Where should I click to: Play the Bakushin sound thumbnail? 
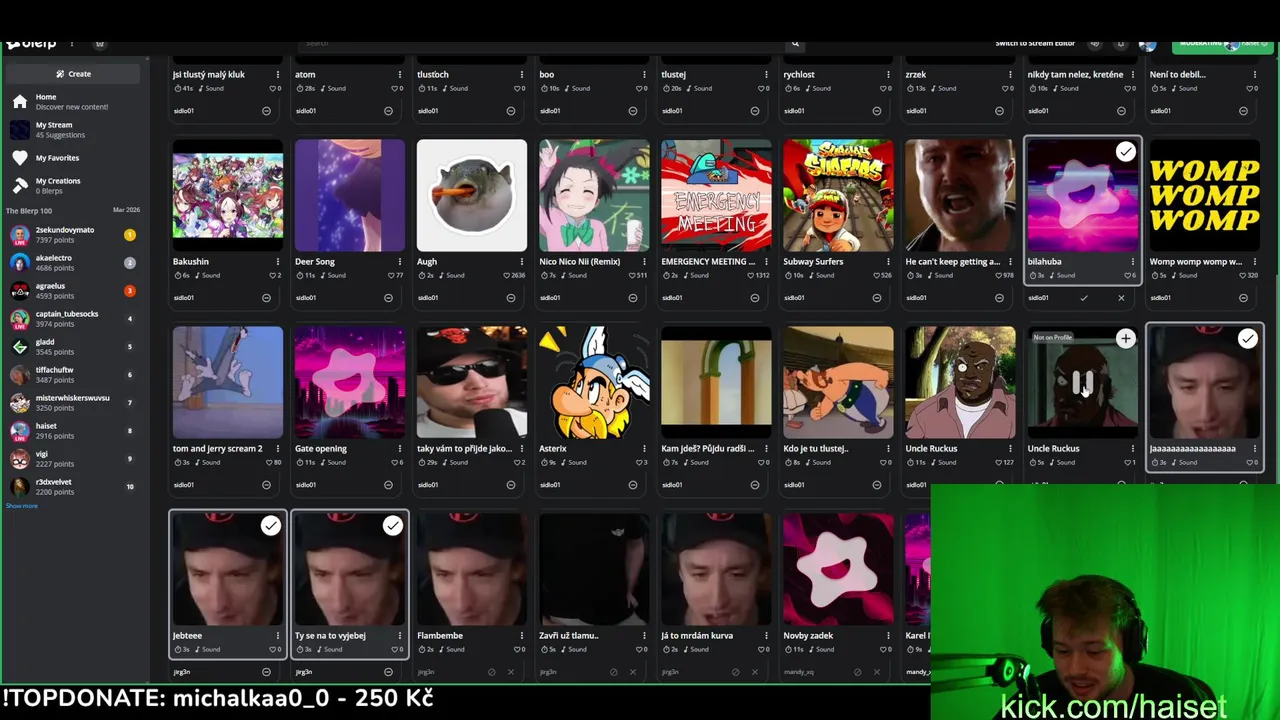228,195
